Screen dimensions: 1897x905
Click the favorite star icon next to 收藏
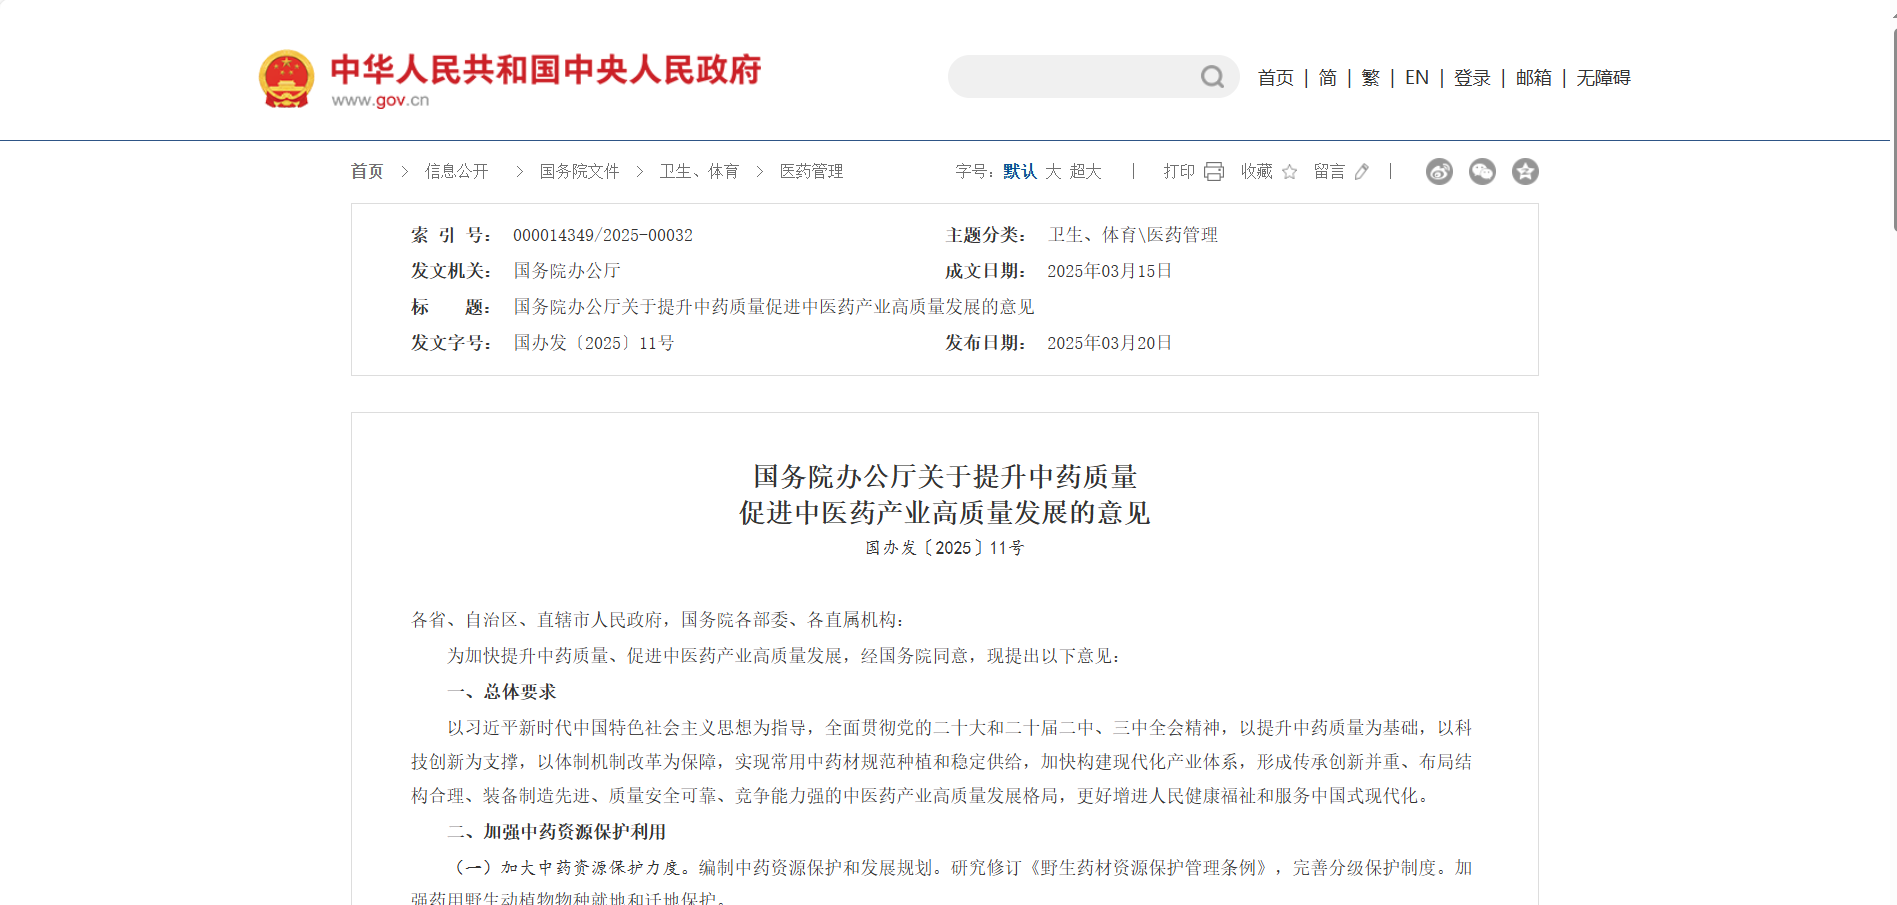click(1289, 172)
